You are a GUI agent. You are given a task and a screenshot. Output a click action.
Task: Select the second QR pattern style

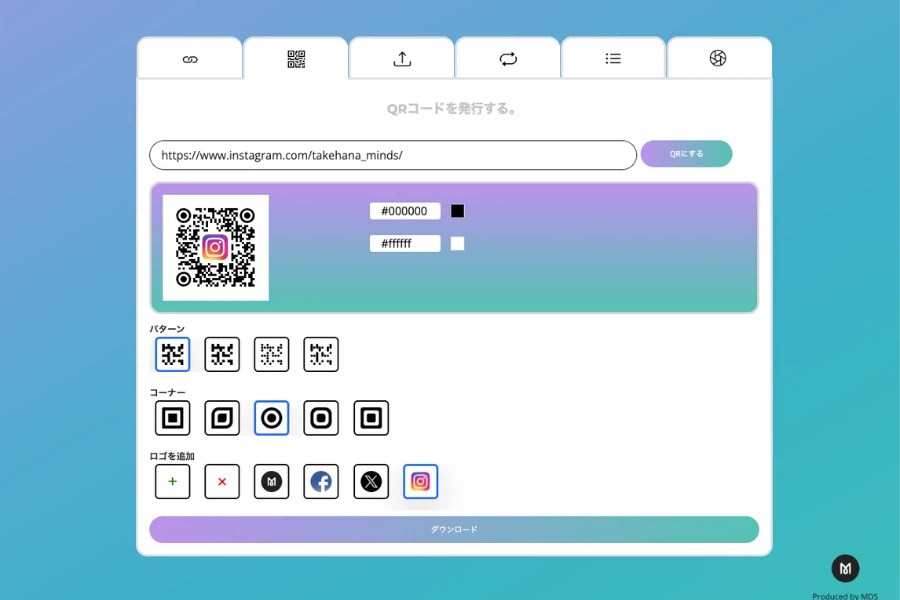pyautogui.click(x=222, y=354)
